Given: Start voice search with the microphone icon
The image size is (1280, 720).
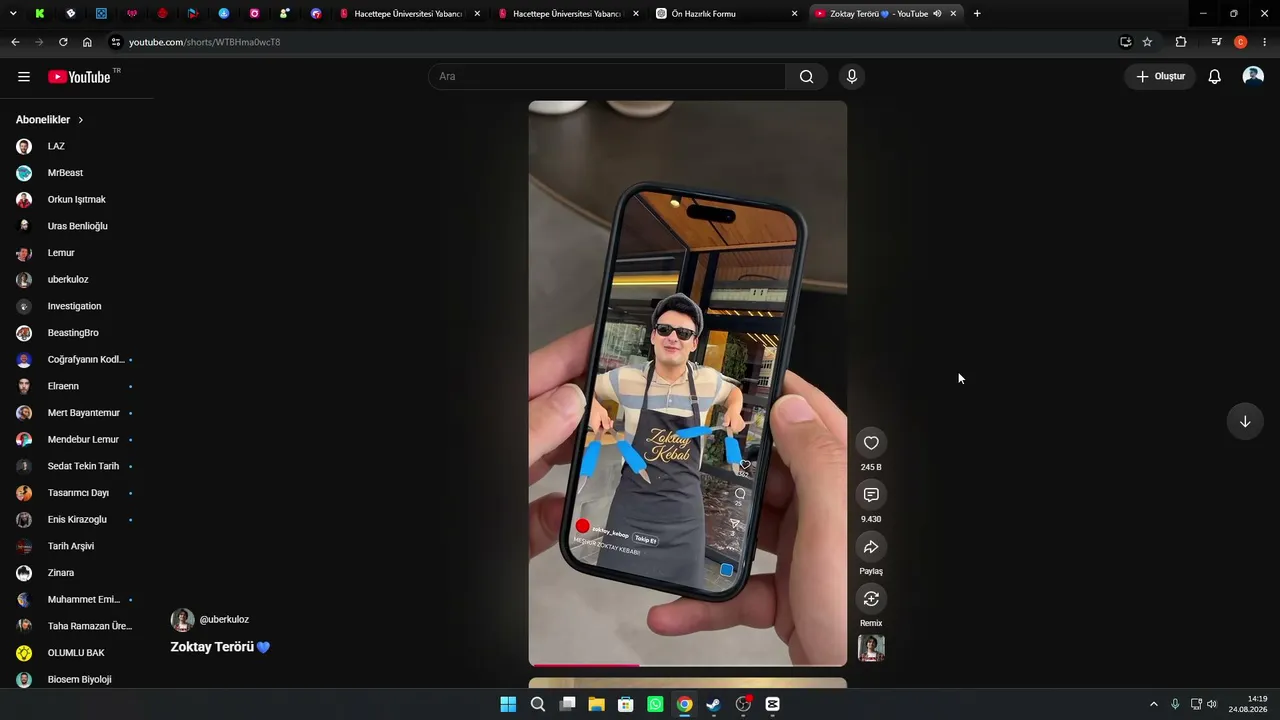Looking at the screenshot, I should coord(852,77).
